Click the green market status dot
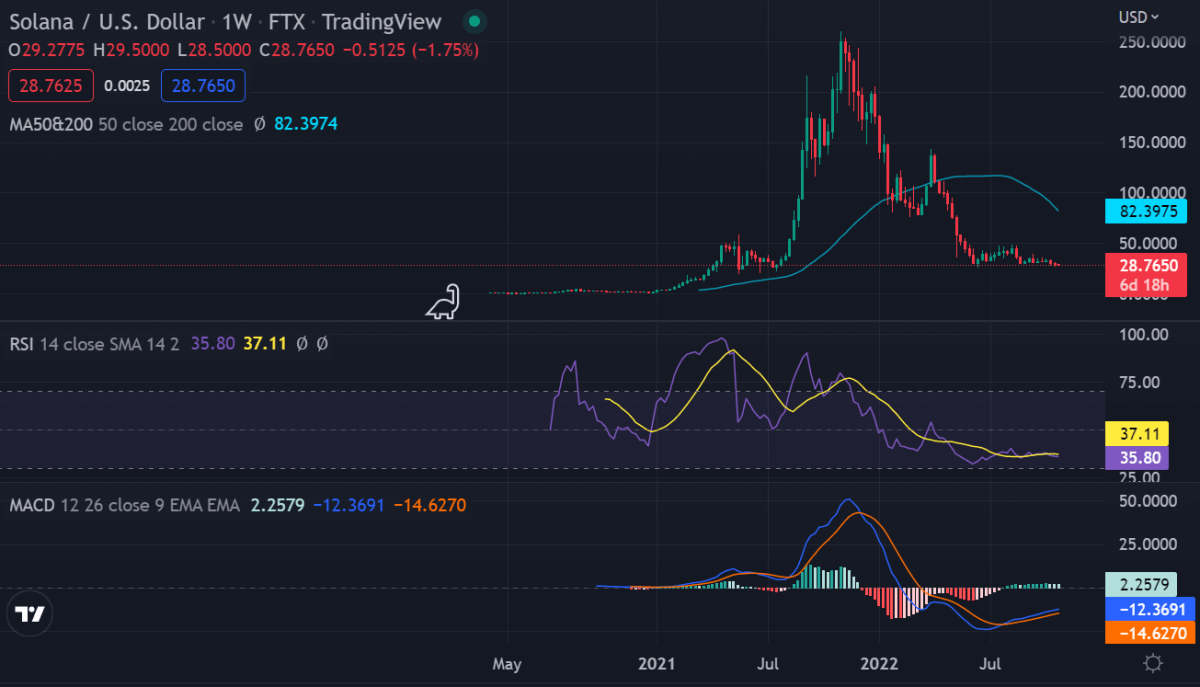The image size is (1200, 687). click(476, 21)
